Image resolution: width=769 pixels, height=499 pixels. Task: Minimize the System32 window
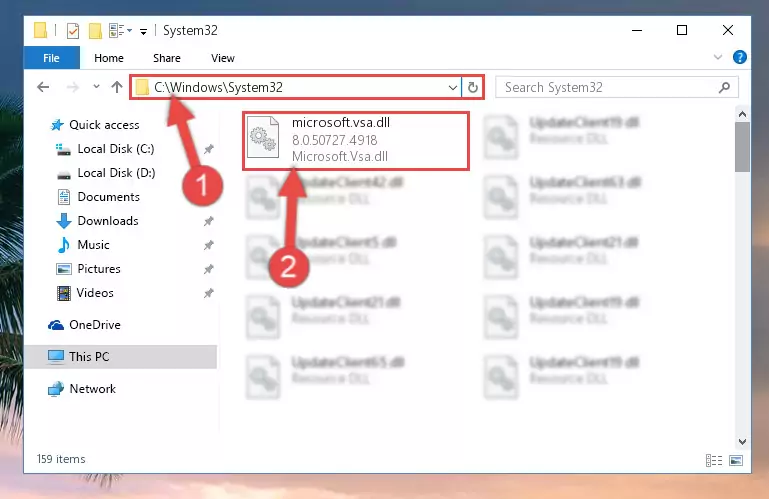coord(637,30)
